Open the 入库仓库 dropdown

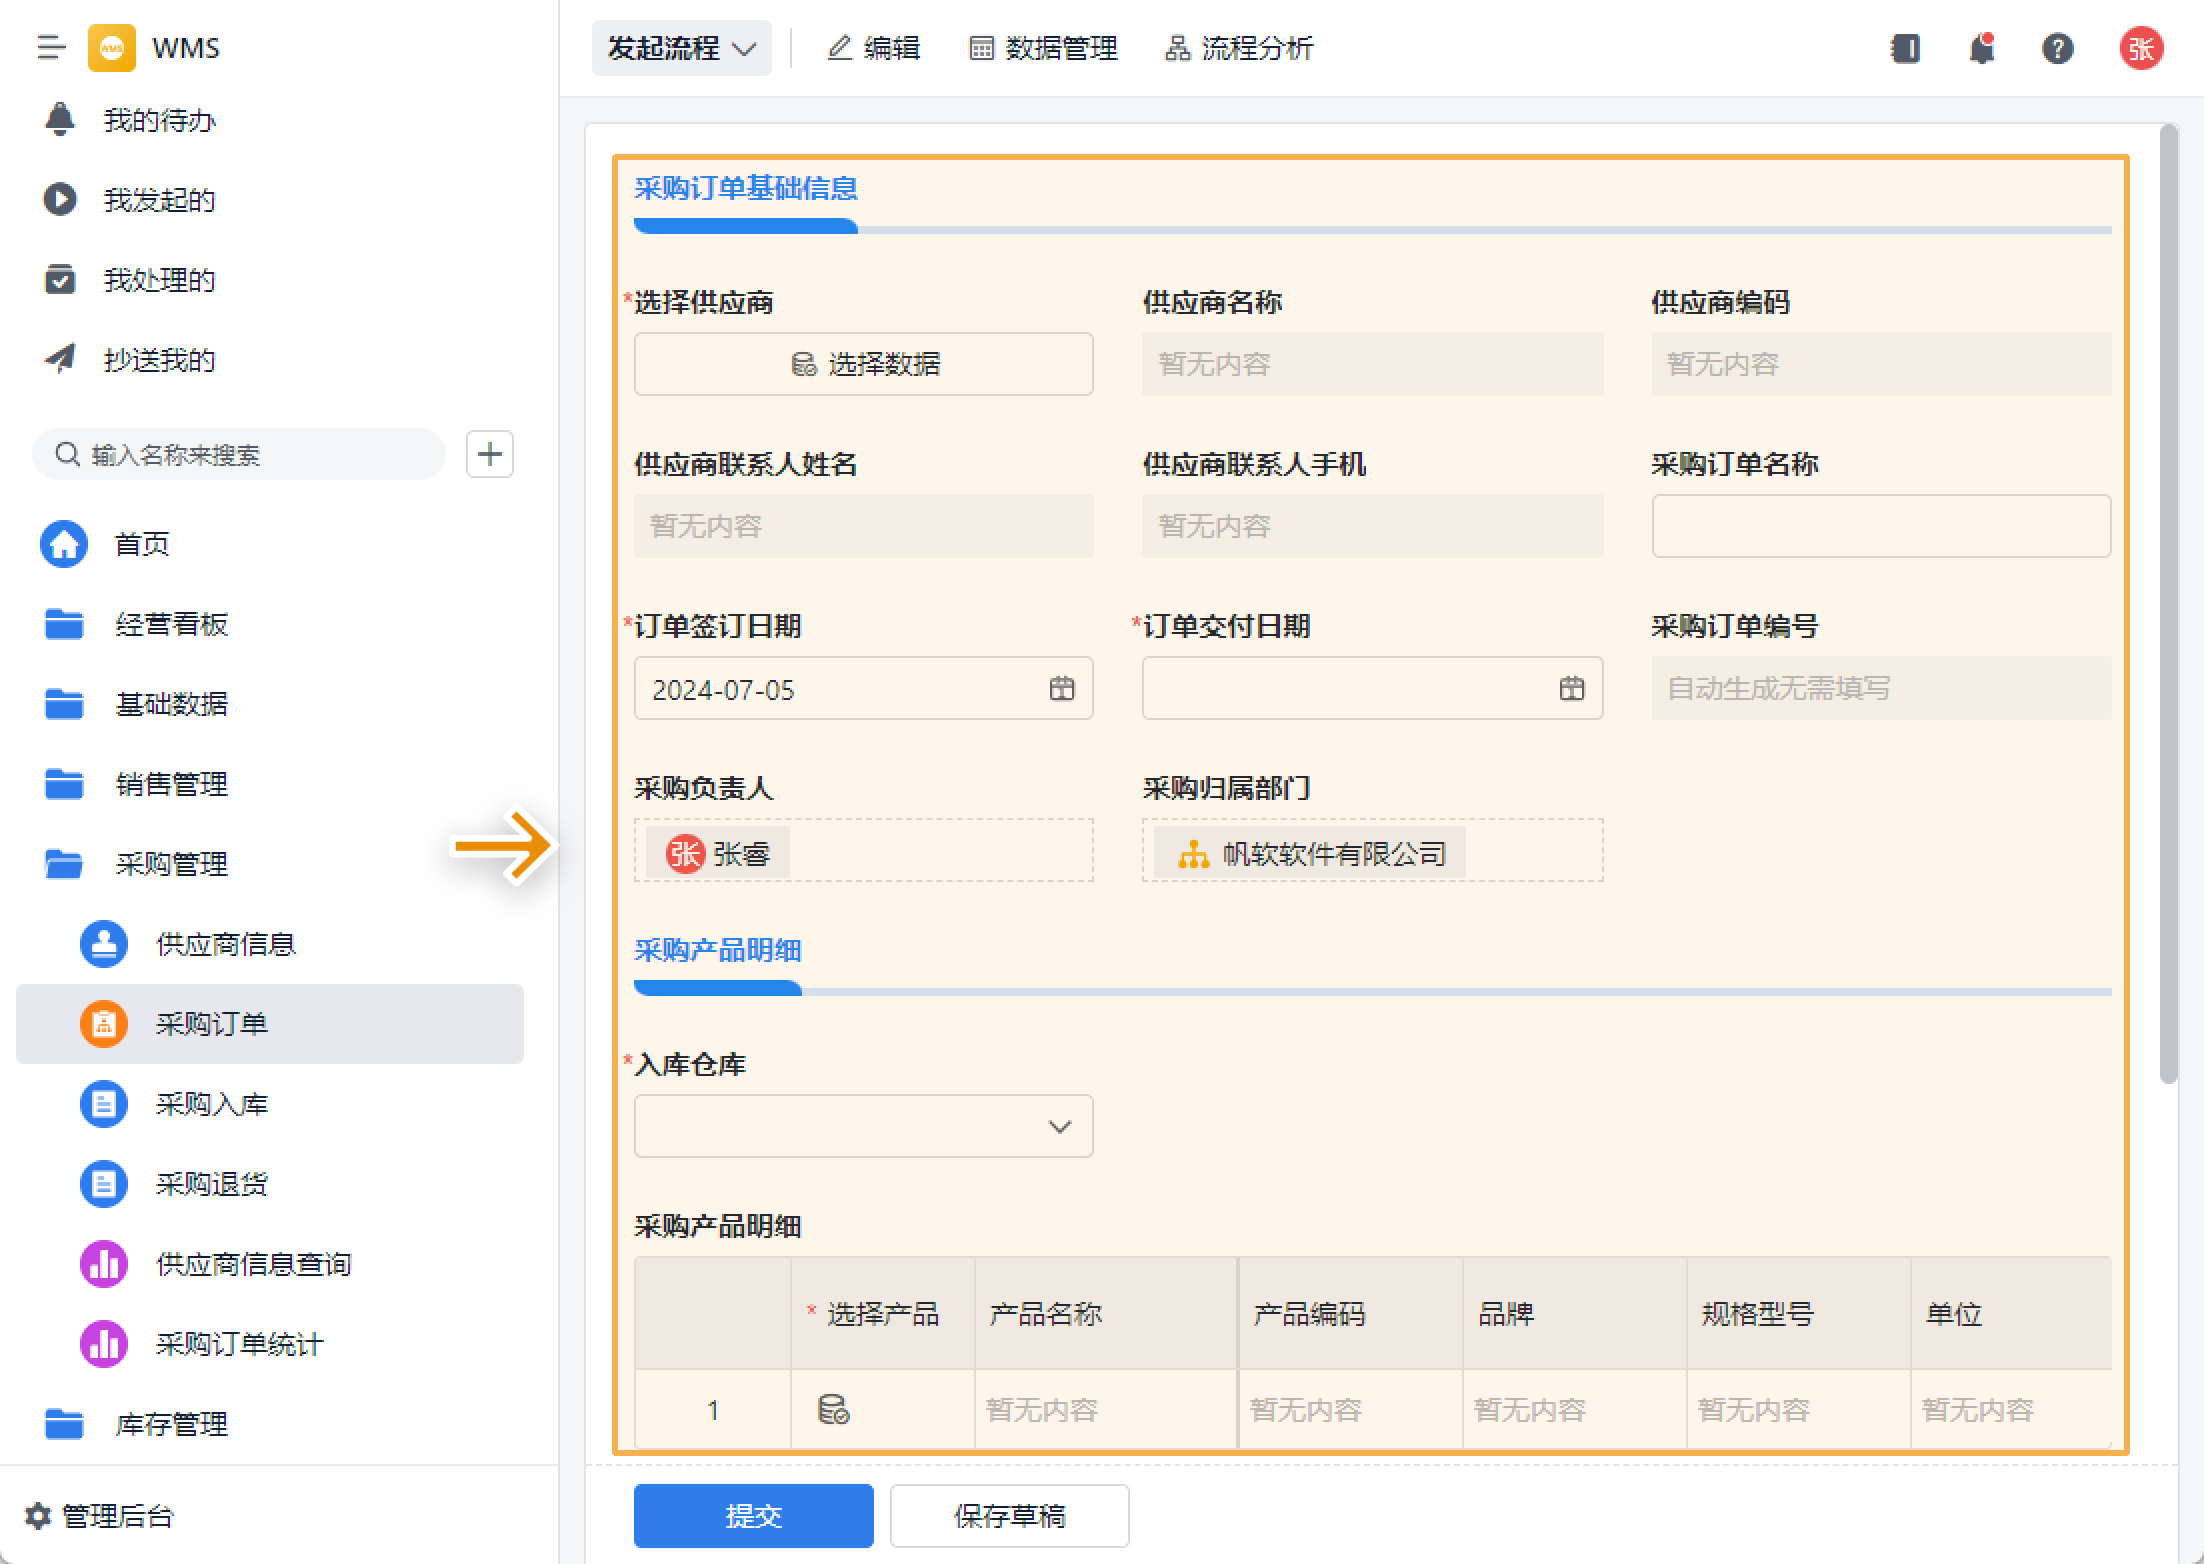click(863, 1127)
